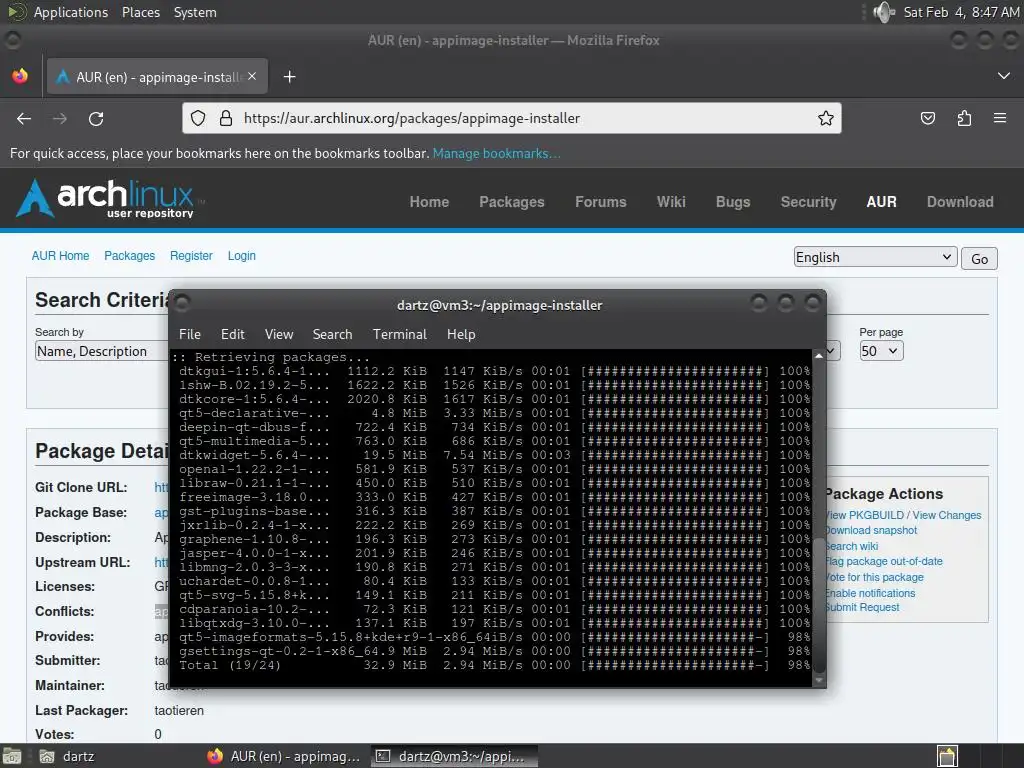The height and width of the screenshot is (768, 1024).
Task: Click Flag package out-of-date link
Action: click(x=884, y=561)
